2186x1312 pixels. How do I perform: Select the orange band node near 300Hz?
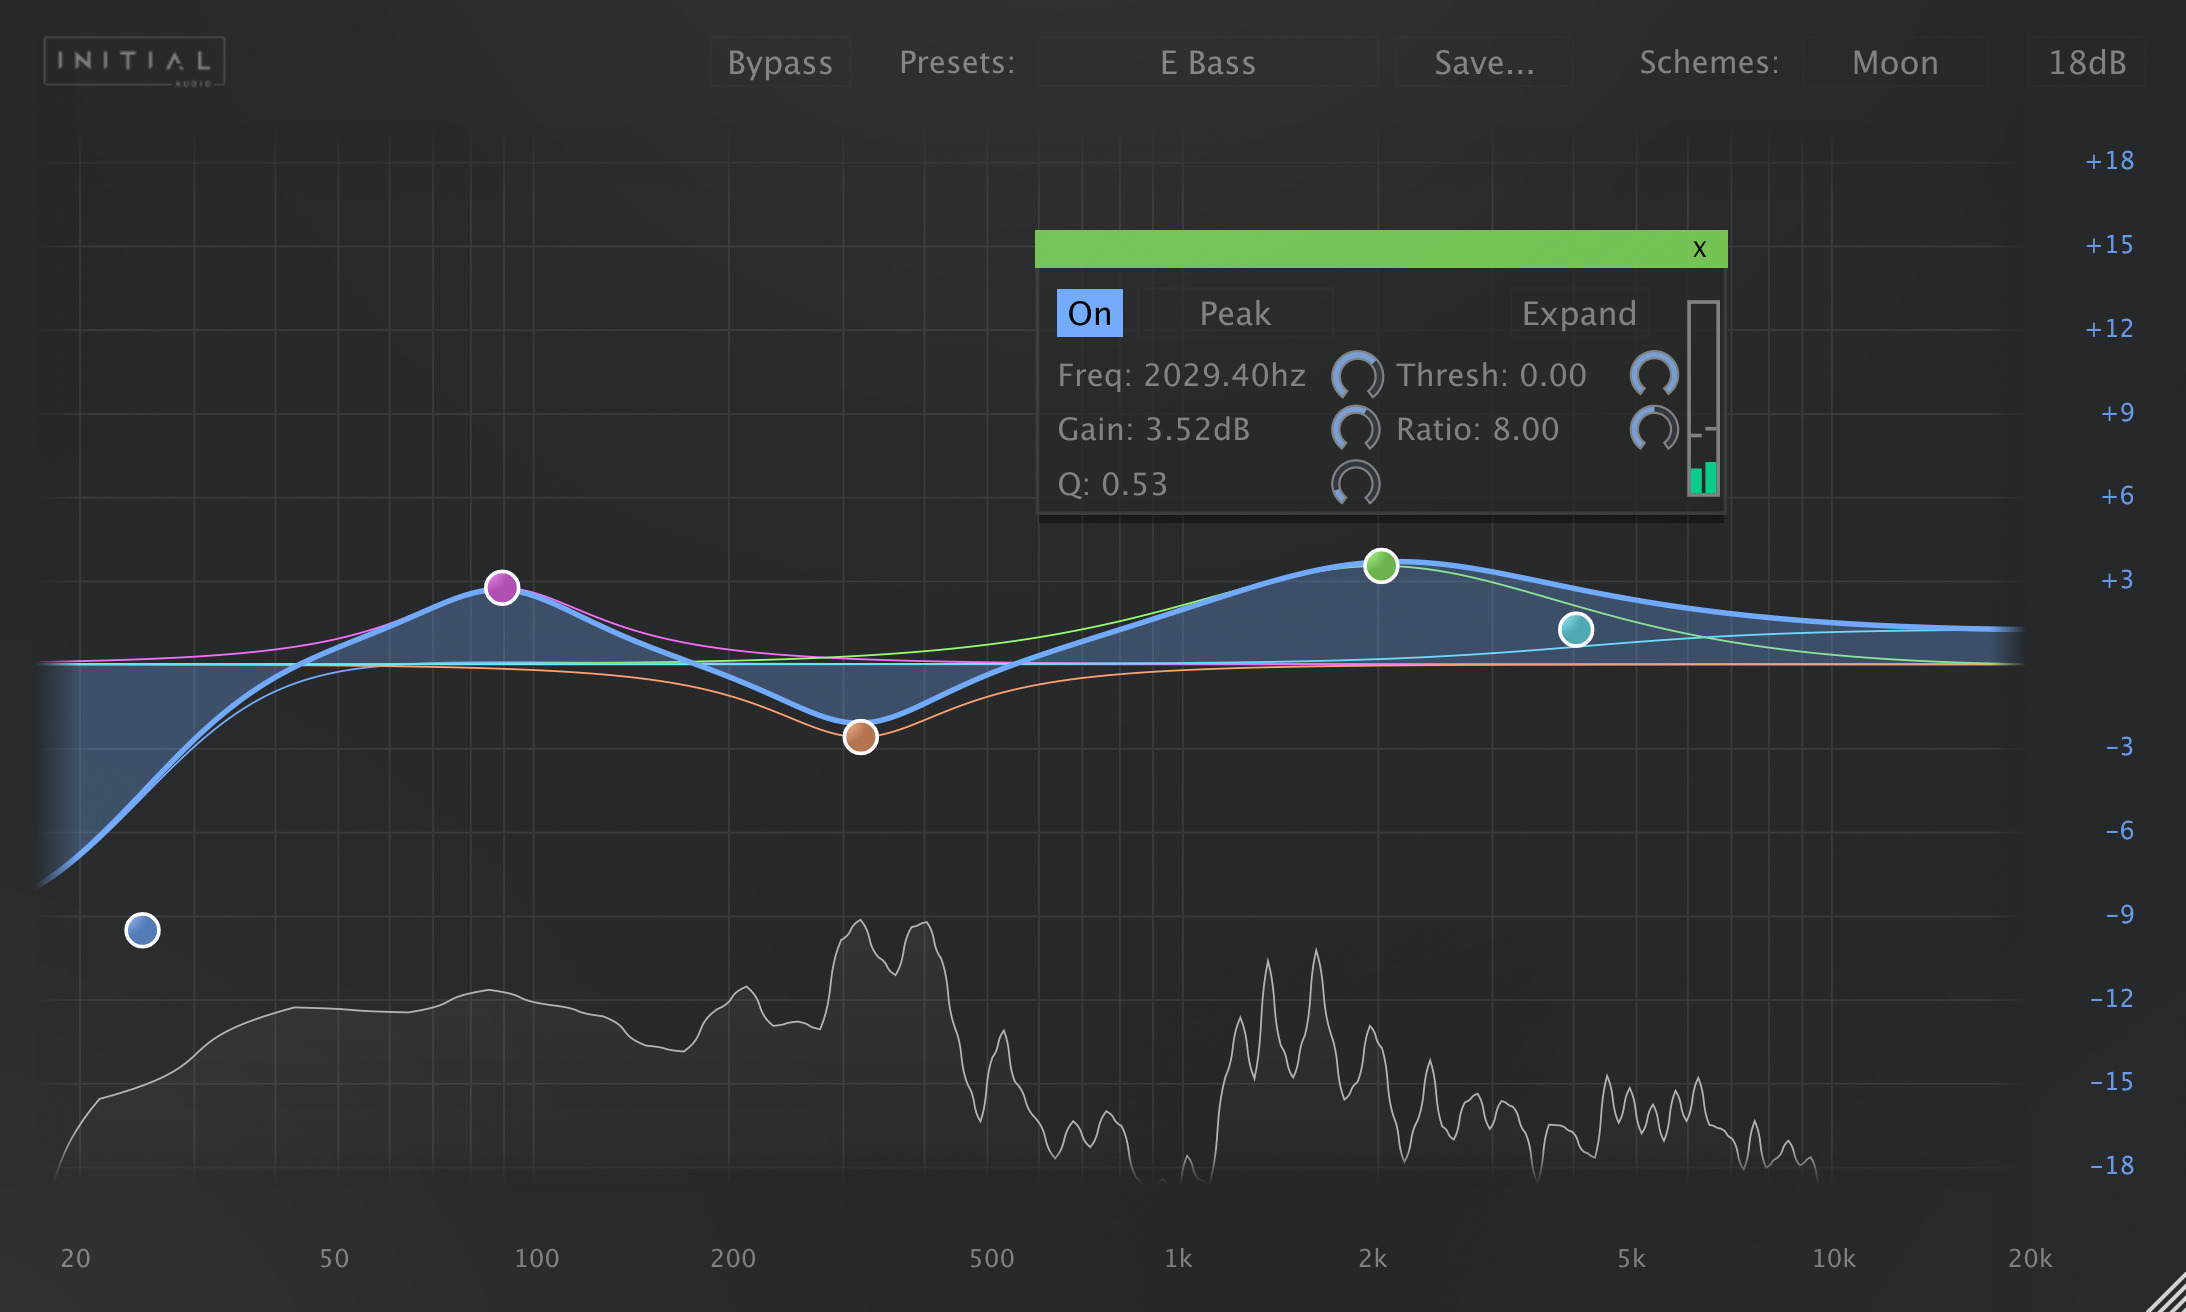tap(859, 736)
